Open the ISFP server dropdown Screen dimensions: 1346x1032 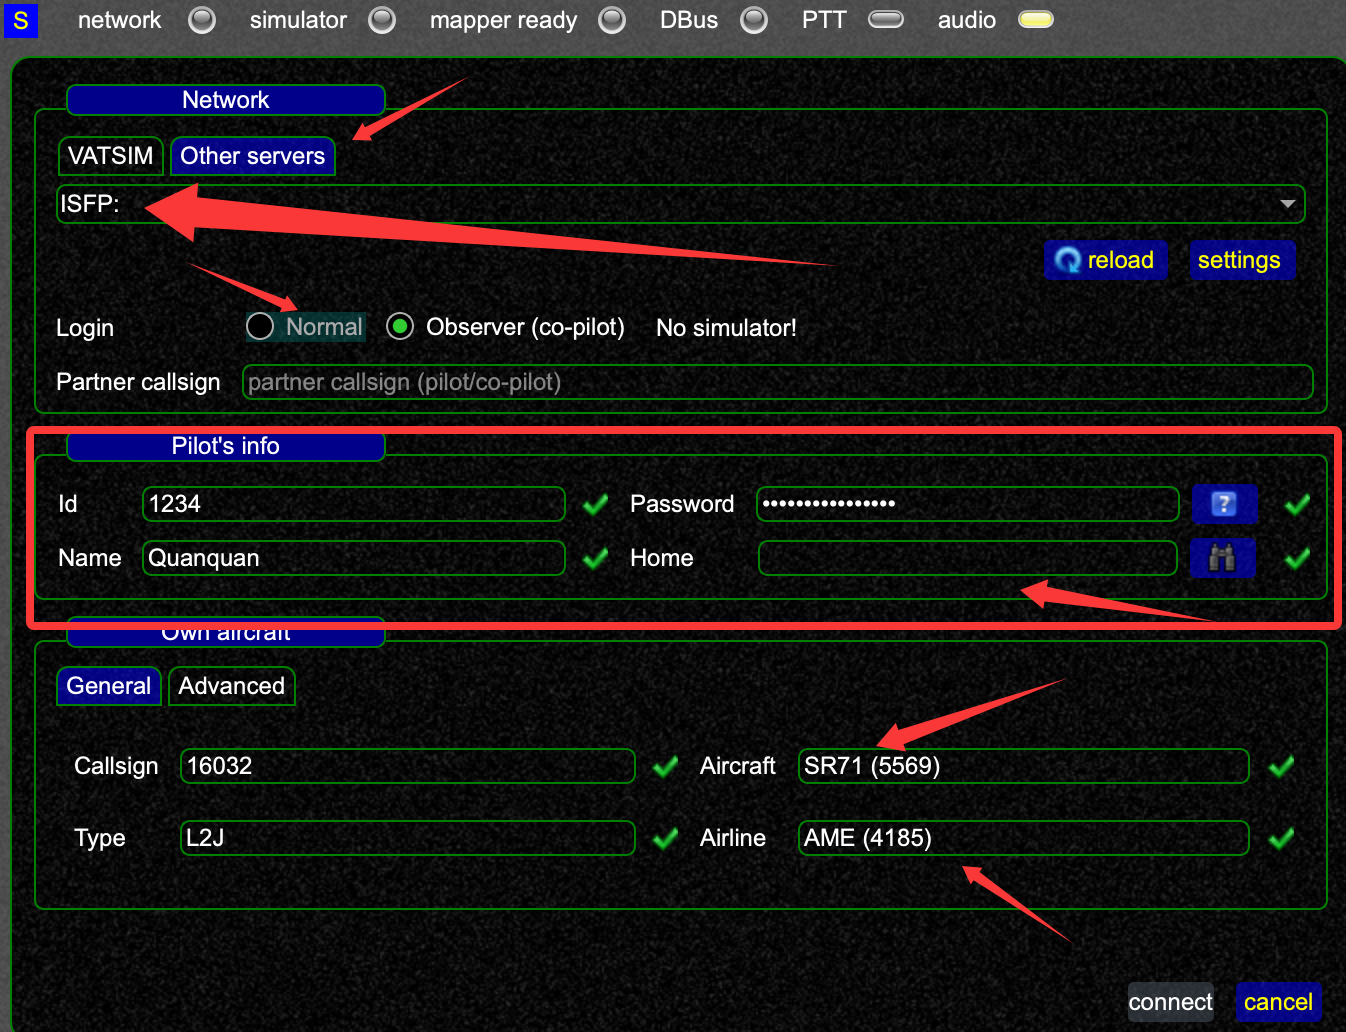[x=681, y=204]
